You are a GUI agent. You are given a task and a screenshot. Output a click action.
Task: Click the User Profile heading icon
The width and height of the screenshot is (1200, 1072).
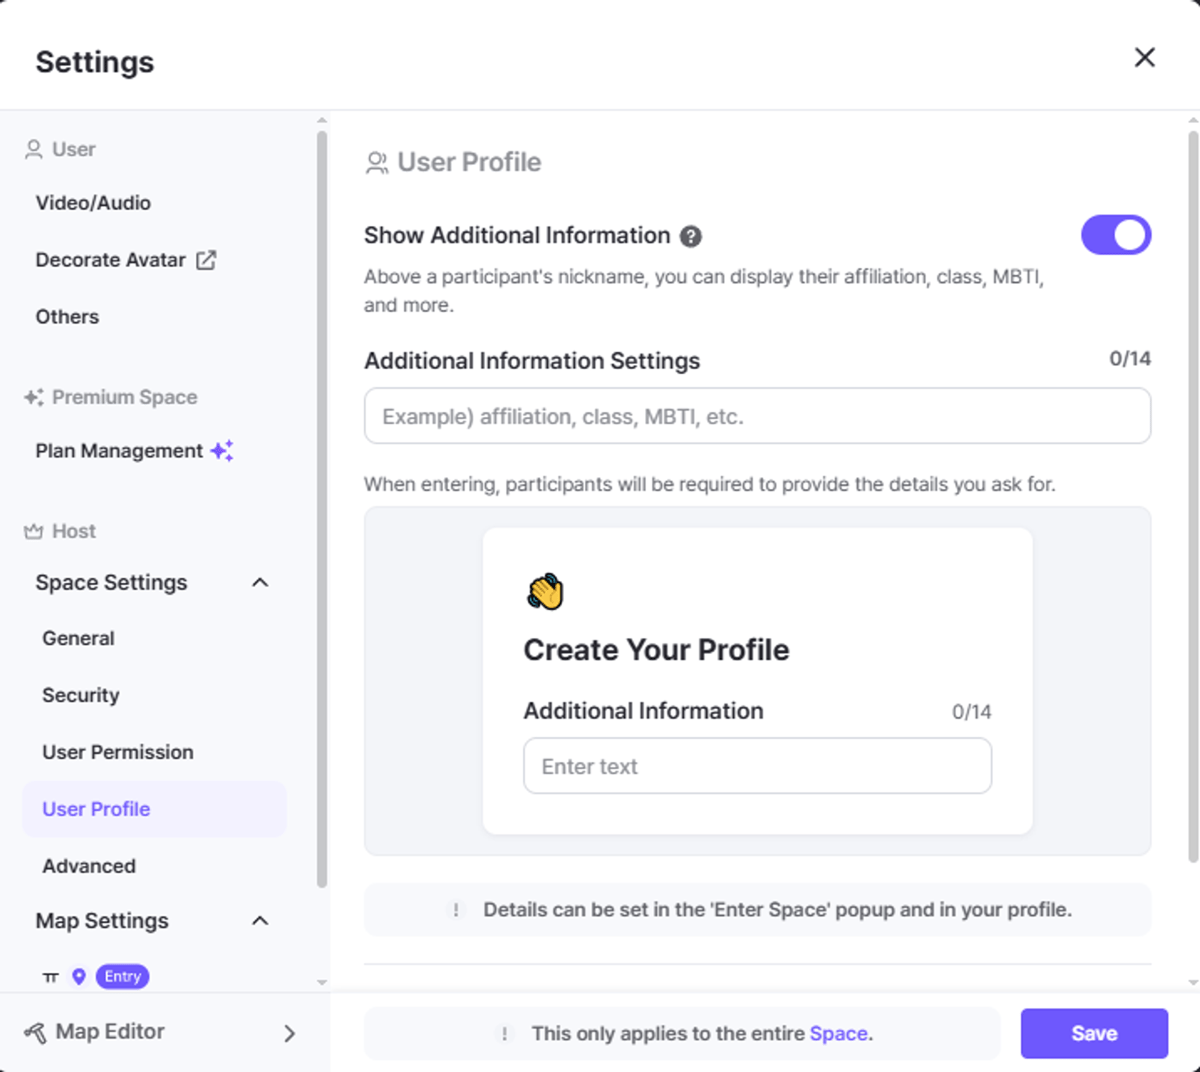coord(377,163)
